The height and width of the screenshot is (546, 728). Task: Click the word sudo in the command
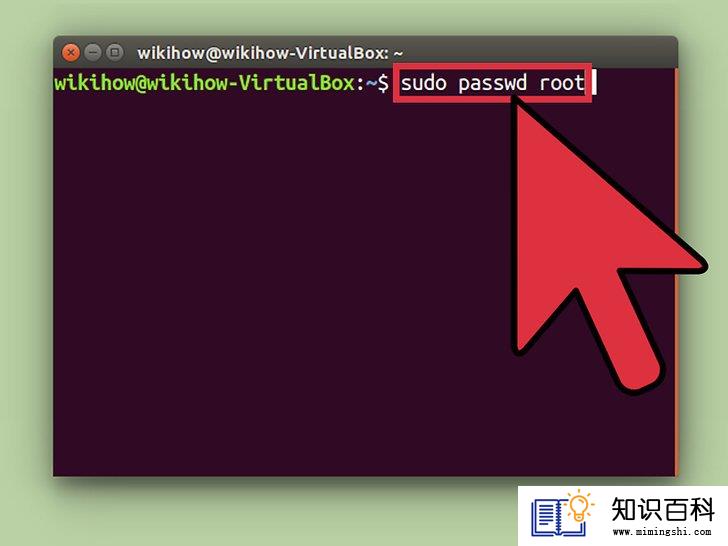[424, 84]
